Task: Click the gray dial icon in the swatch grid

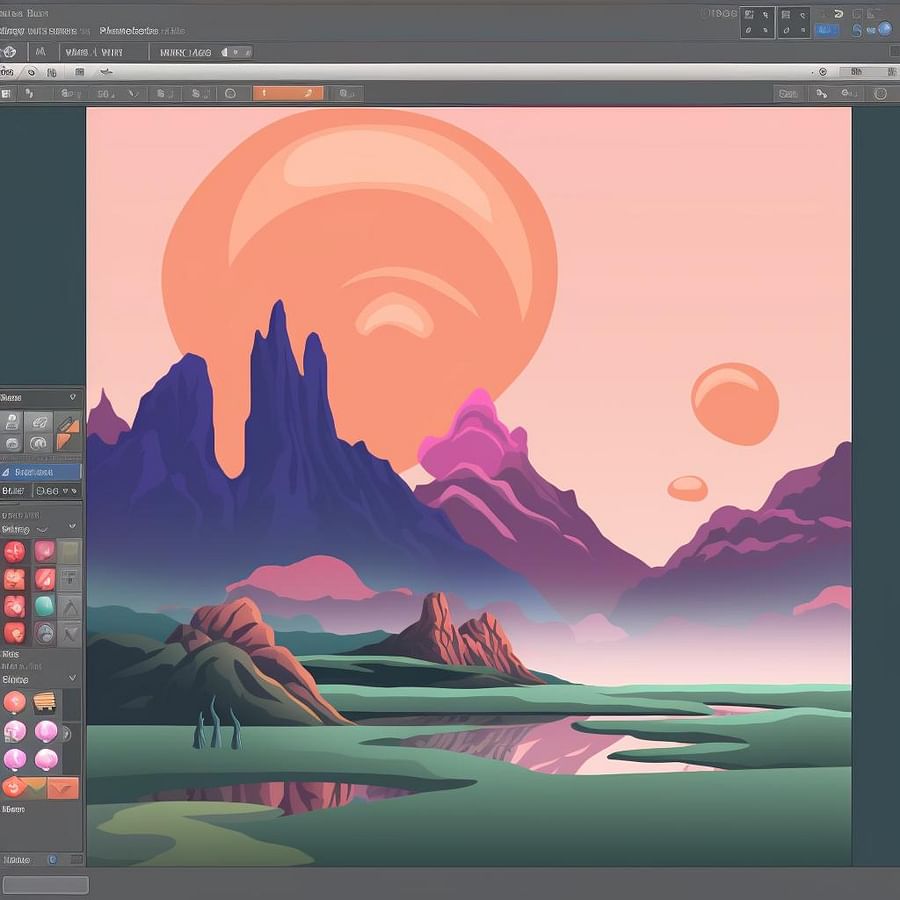Action: click(x=44, y=634)
